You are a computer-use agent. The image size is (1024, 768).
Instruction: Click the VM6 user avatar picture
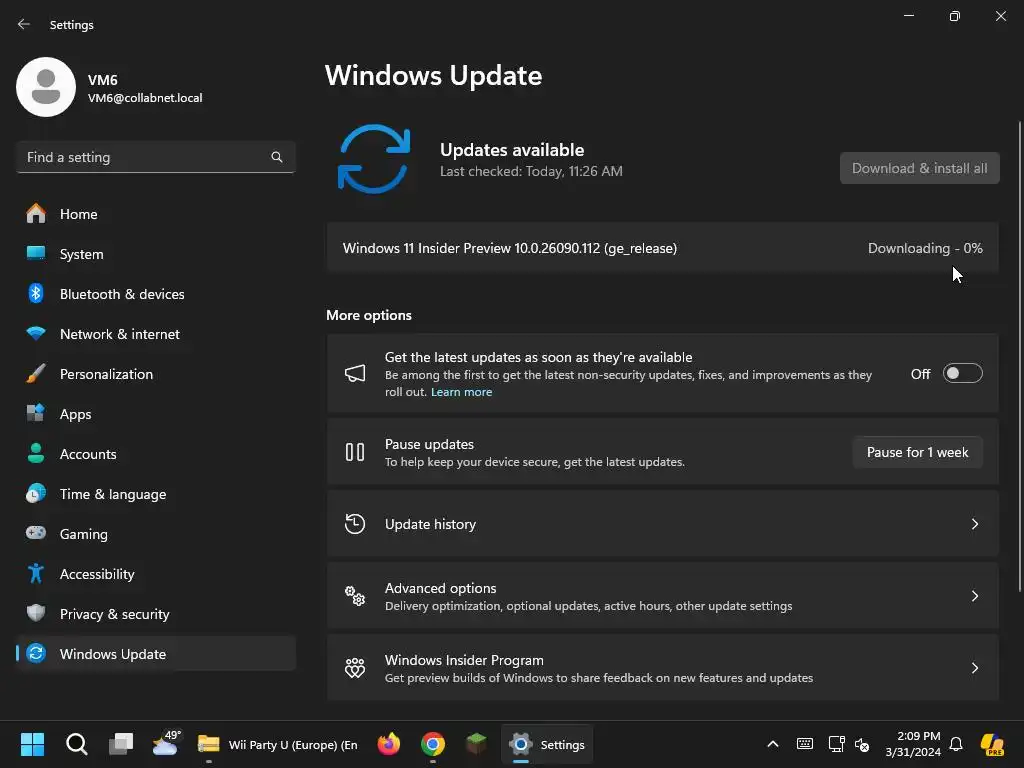(46, 87)
